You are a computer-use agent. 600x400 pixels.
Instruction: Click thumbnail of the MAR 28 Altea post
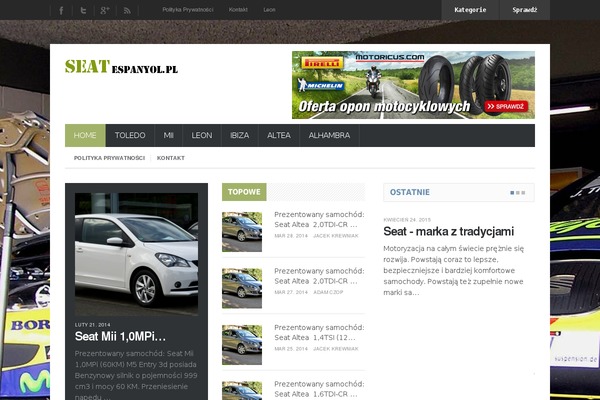pyautogui.click(x=242, y=232)
